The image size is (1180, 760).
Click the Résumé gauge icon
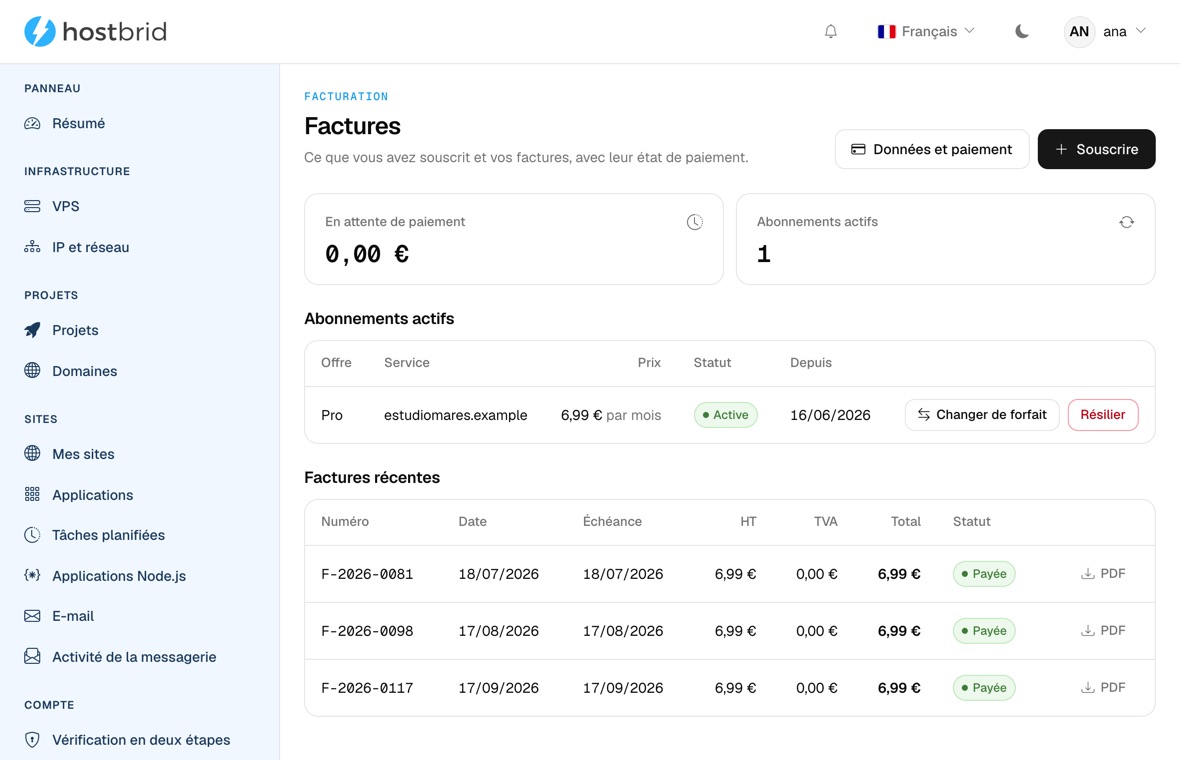32,123
